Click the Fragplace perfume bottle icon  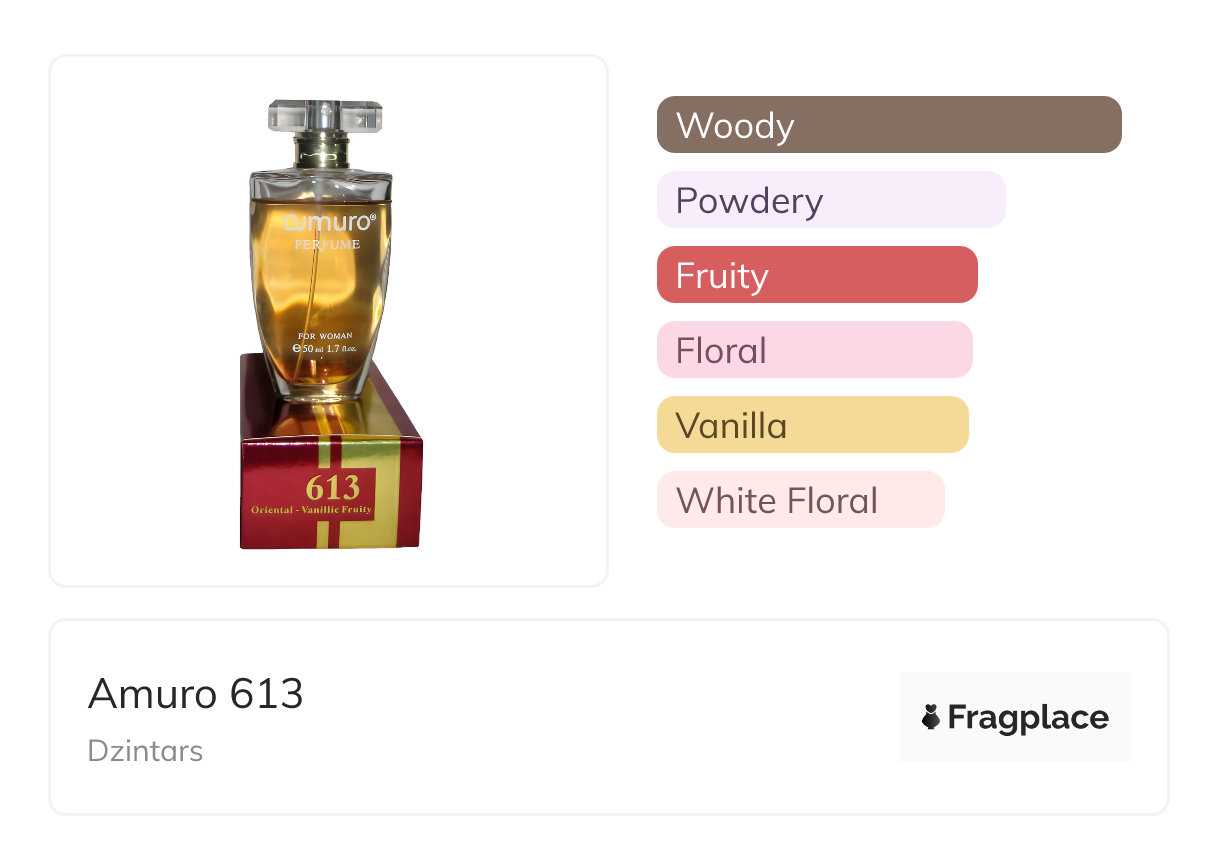tap(931, 717)
